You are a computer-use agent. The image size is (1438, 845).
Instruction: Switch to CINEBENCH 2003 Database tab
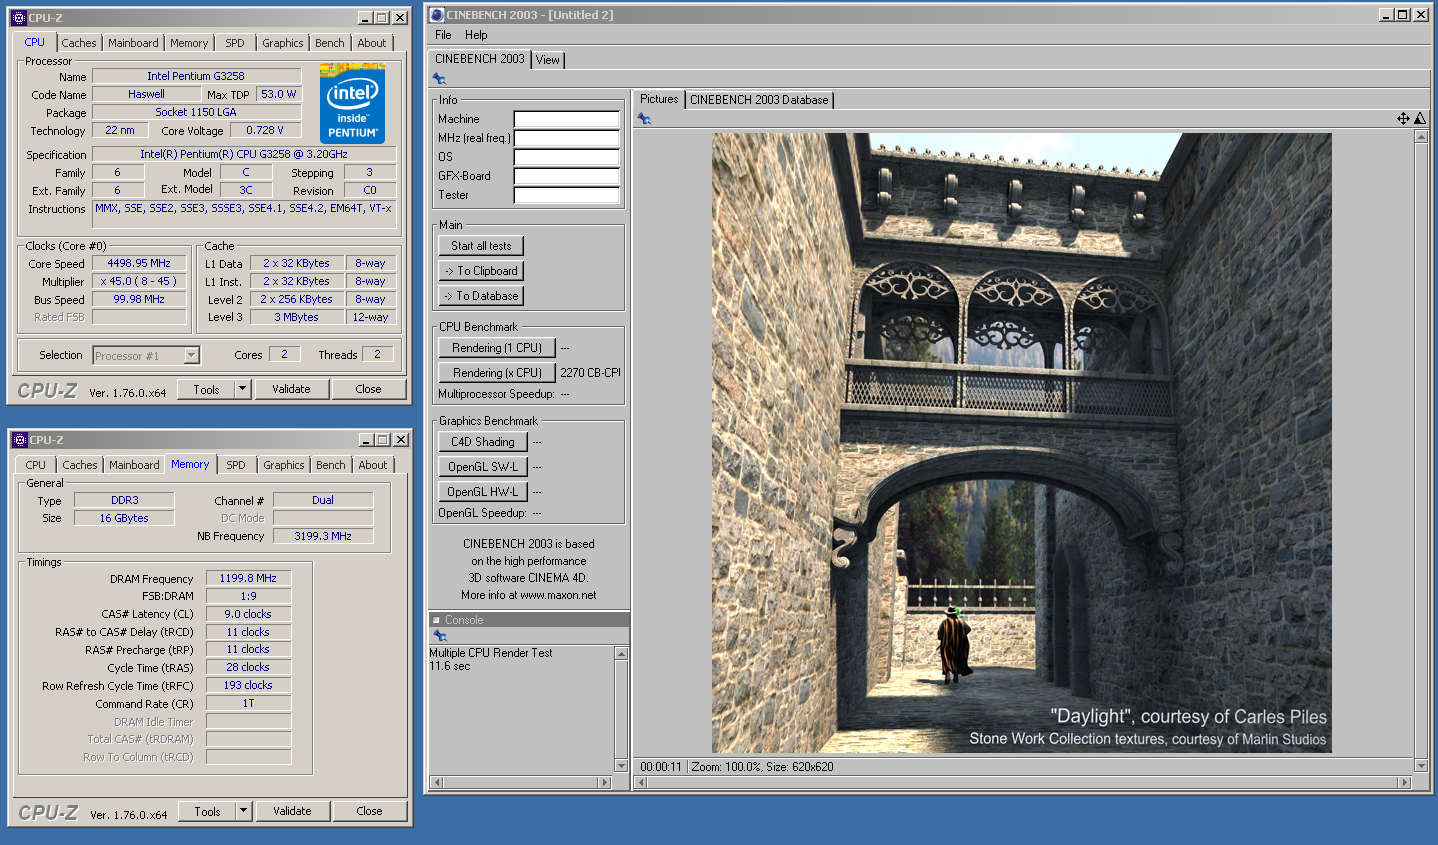[759, 100]
